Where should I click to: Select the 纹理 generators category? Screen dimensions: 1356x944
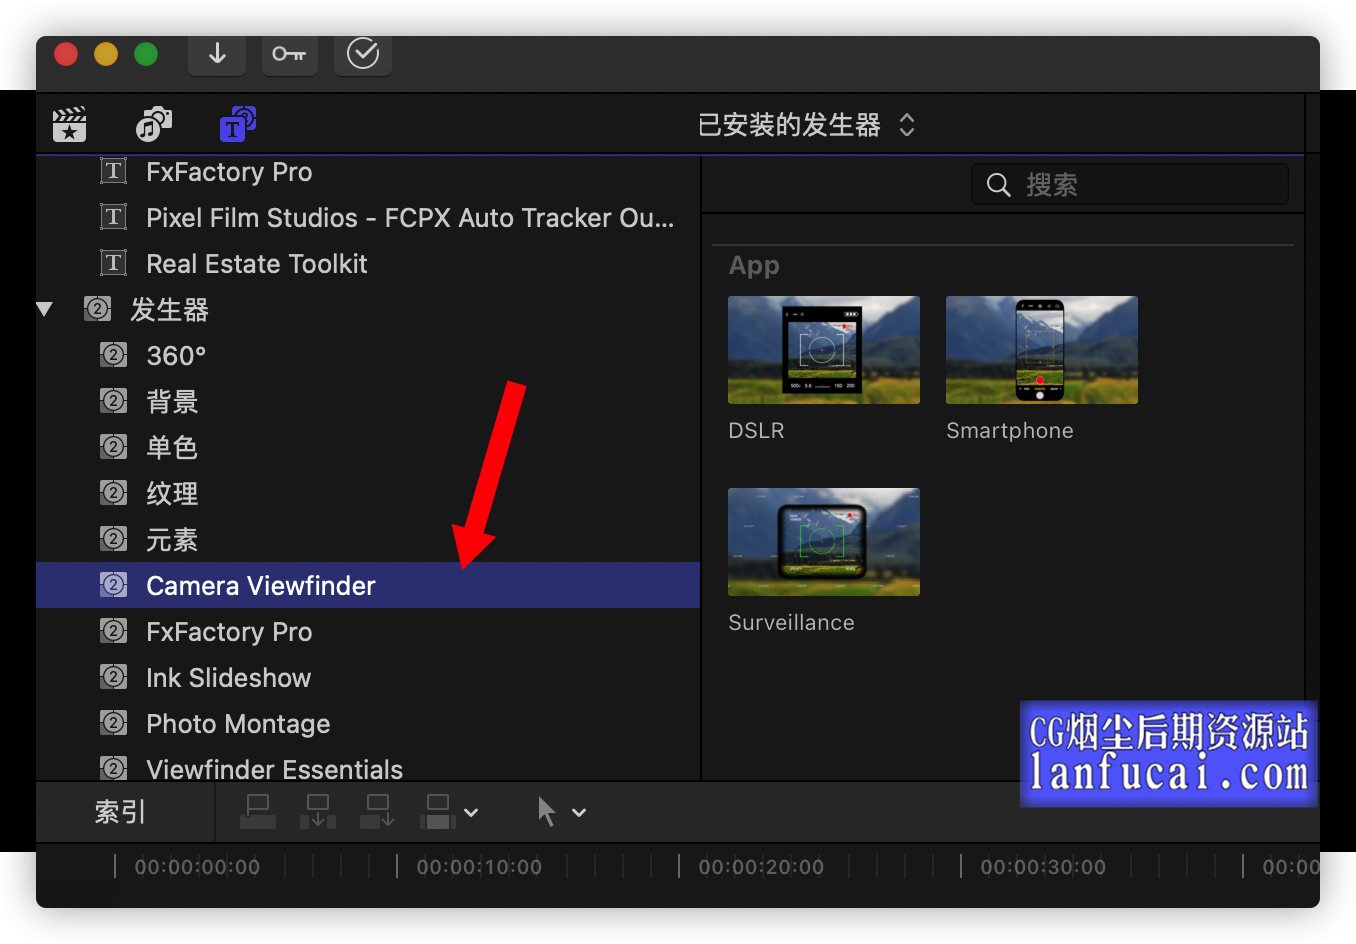(368, 494)
